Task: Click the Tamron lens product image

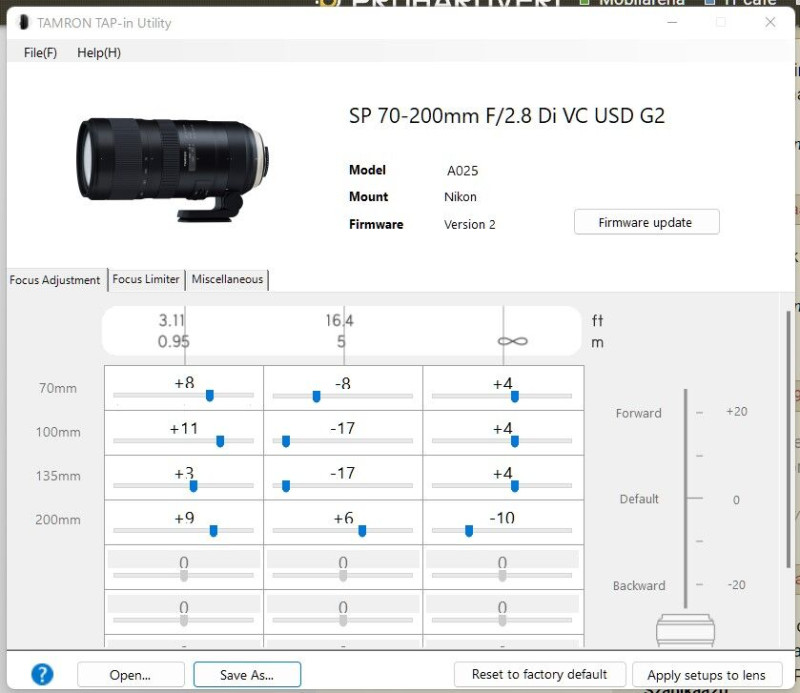Action: coord(173,170)
